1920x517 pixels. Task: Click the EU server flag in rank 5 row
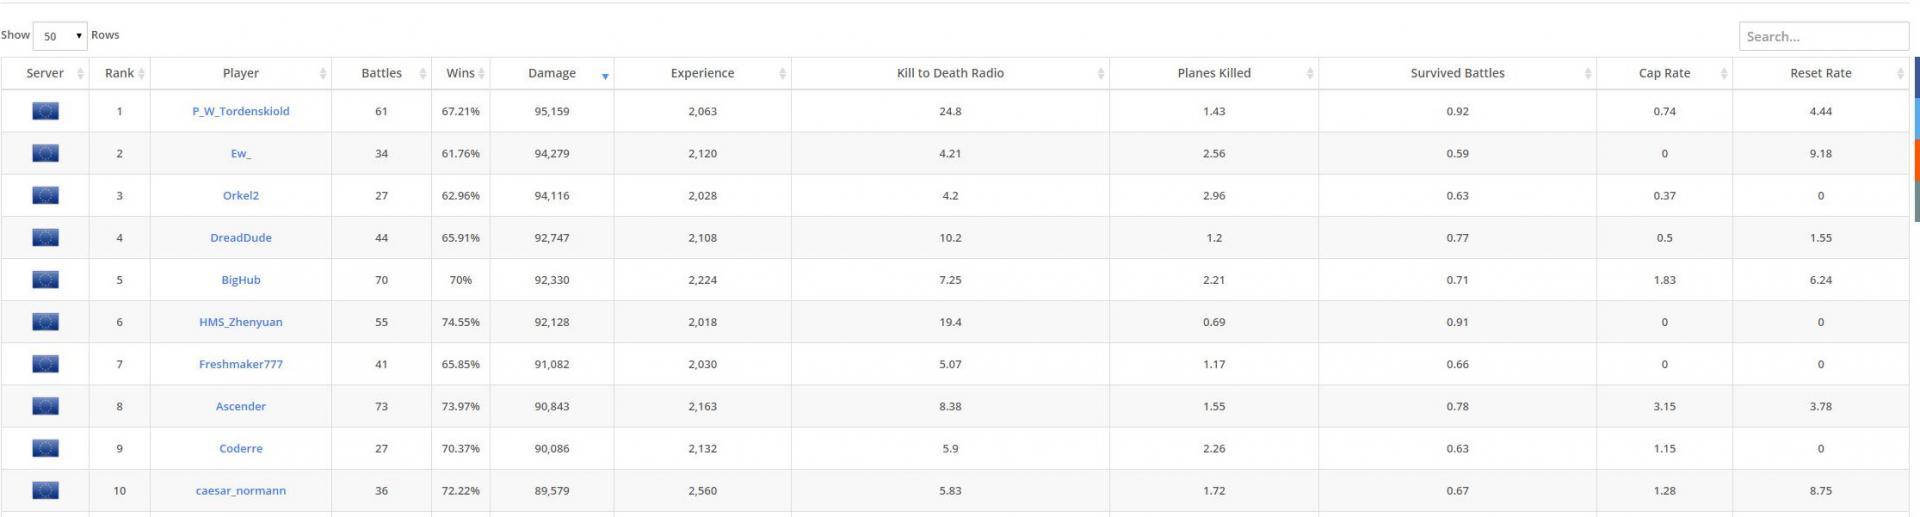tap(45, 280)
